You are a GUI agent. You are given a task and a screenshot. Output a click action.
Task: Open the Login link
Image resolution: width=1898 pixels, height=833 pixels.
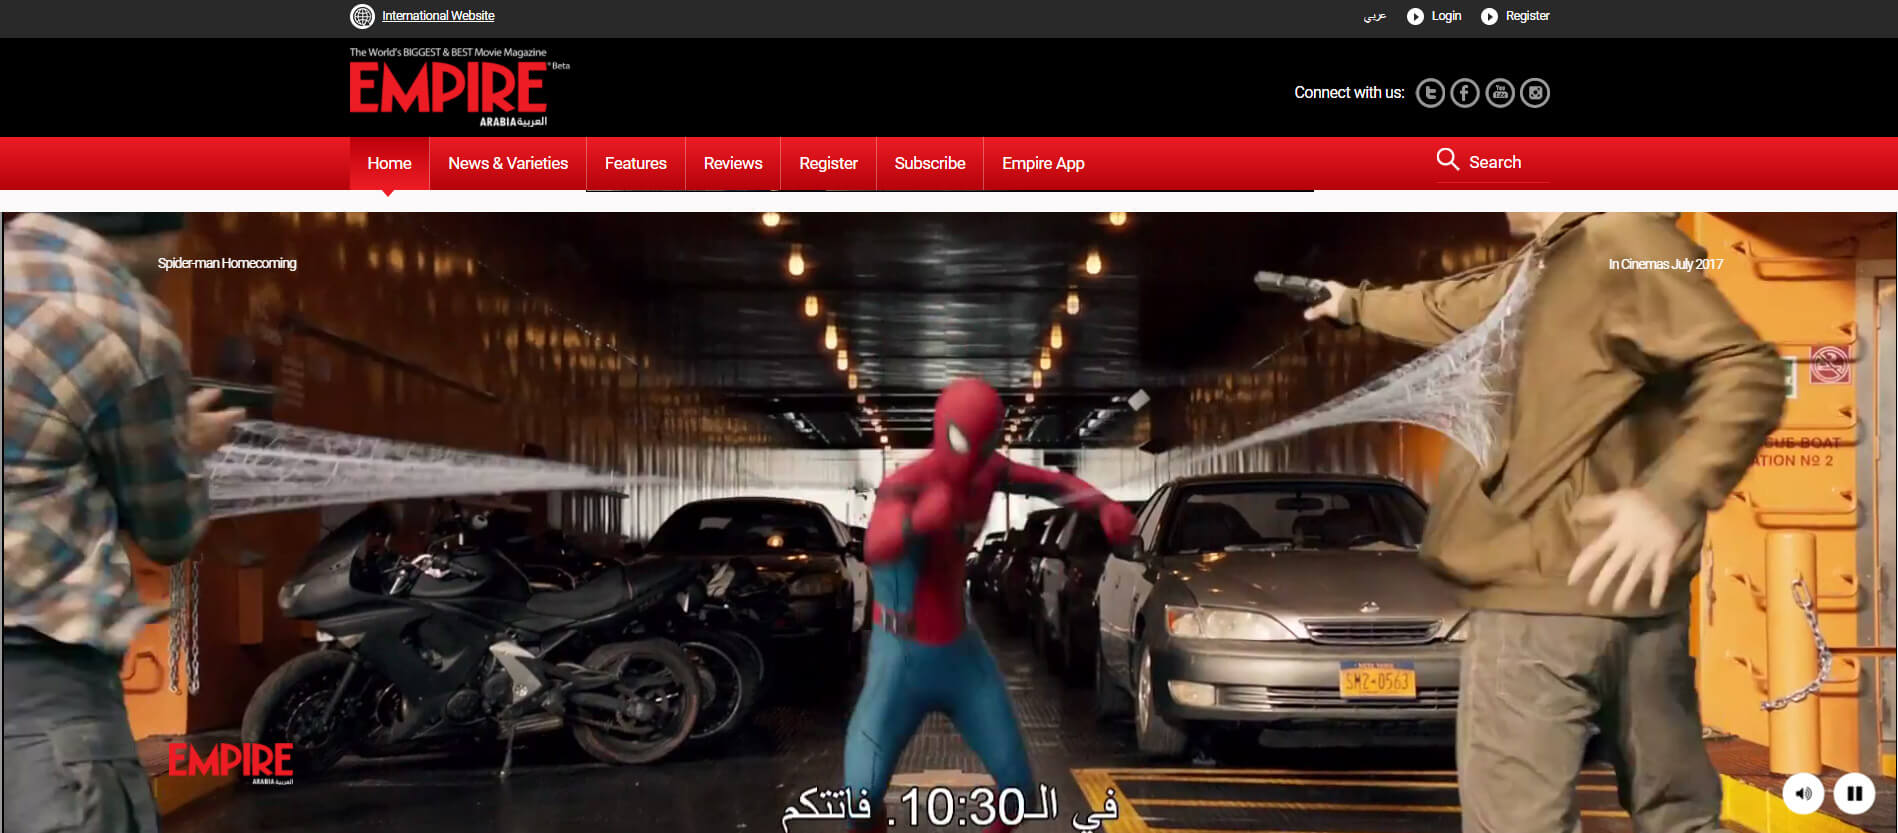[x=1446, y=16]
